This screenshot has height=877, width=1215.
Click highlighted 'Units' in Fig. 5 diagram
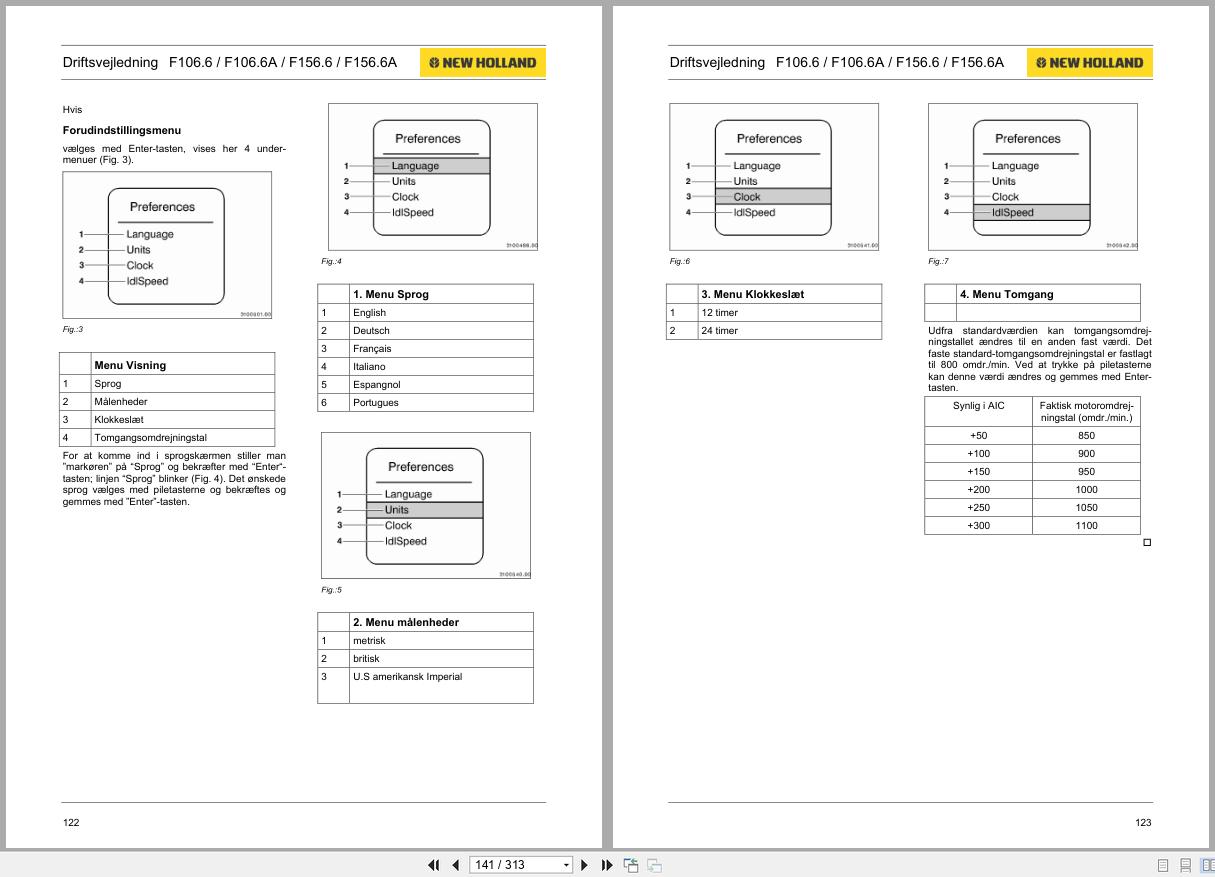425,510
